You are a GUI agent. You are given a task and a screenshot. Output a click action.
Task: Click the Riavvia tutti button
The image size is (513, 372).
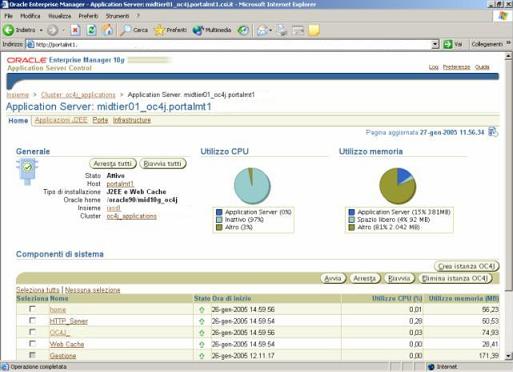(x=163, y=164)
